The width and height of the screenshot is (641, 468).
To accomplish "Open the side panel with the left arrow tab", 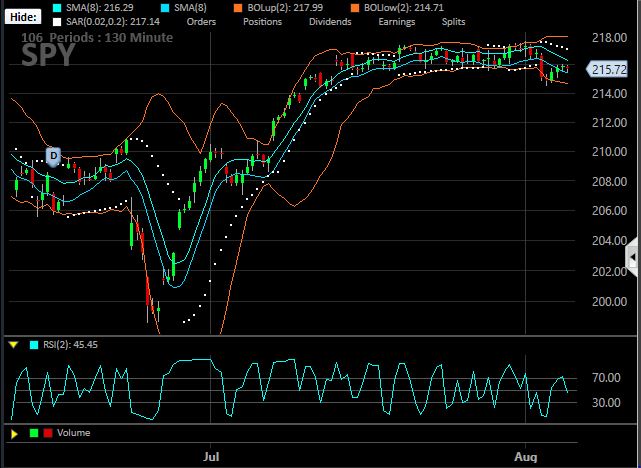I will 632,258.
